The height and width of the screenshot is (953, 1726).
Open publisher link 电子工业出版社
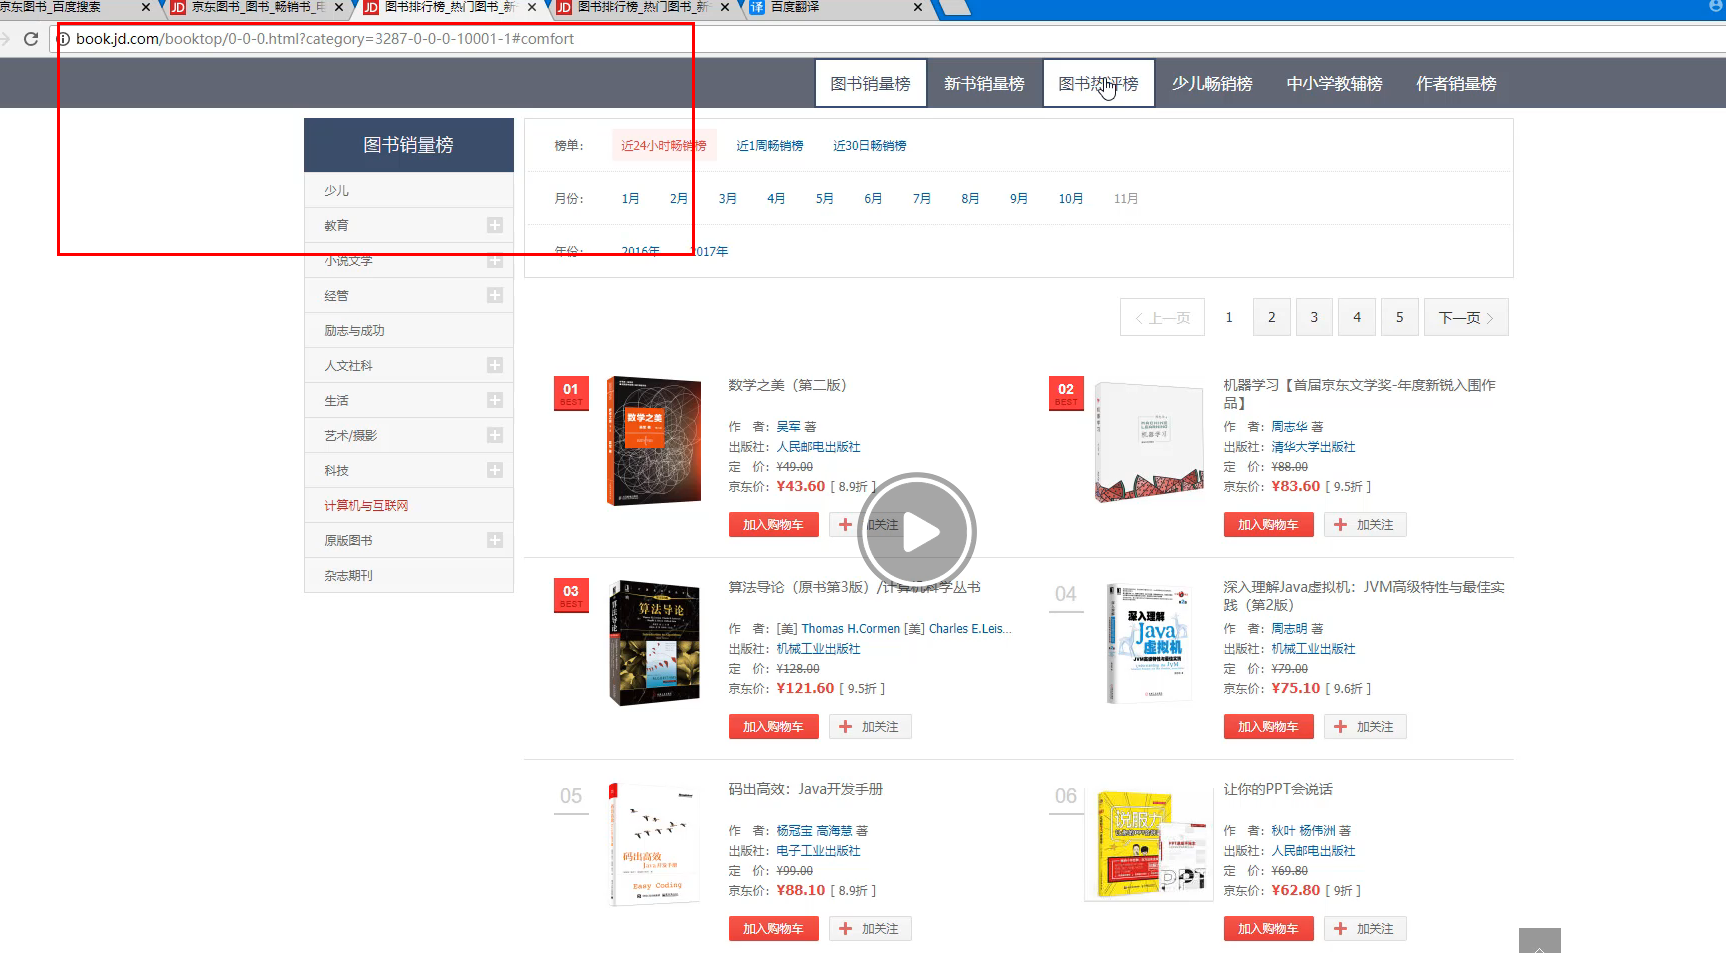(x=818, y=851)
